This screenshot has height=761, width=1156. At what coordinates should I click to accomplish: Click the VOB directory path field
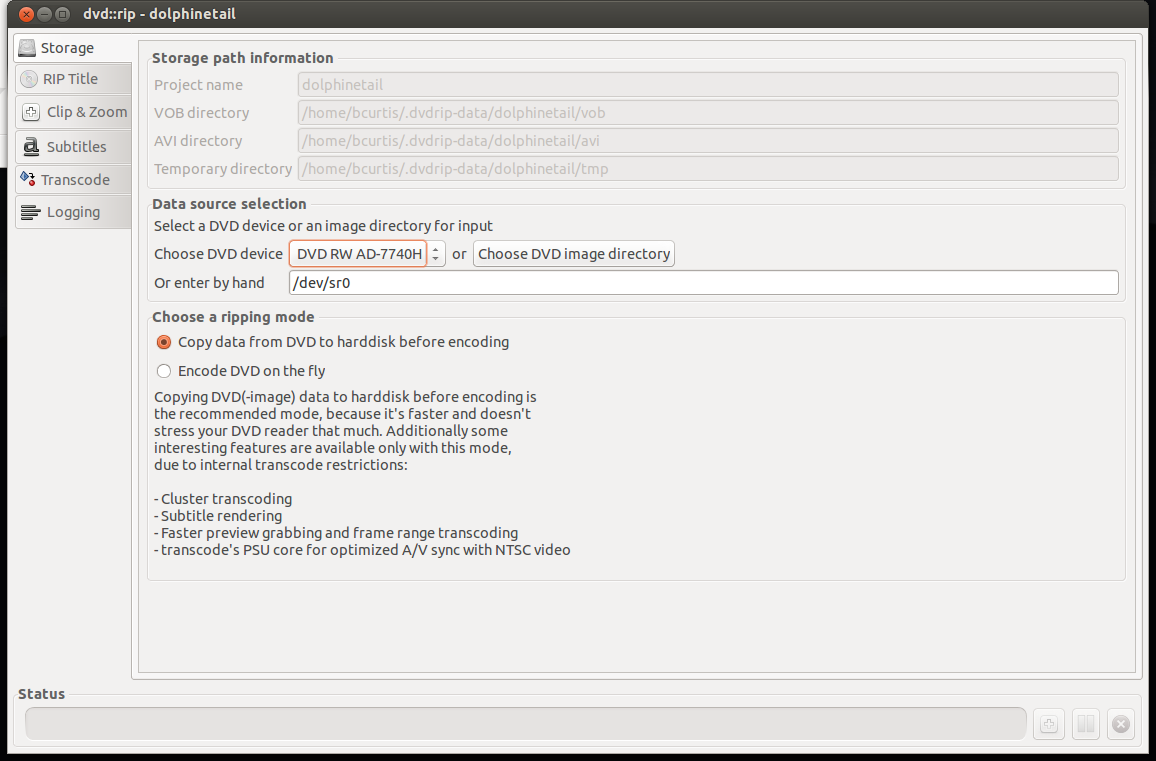707,113
